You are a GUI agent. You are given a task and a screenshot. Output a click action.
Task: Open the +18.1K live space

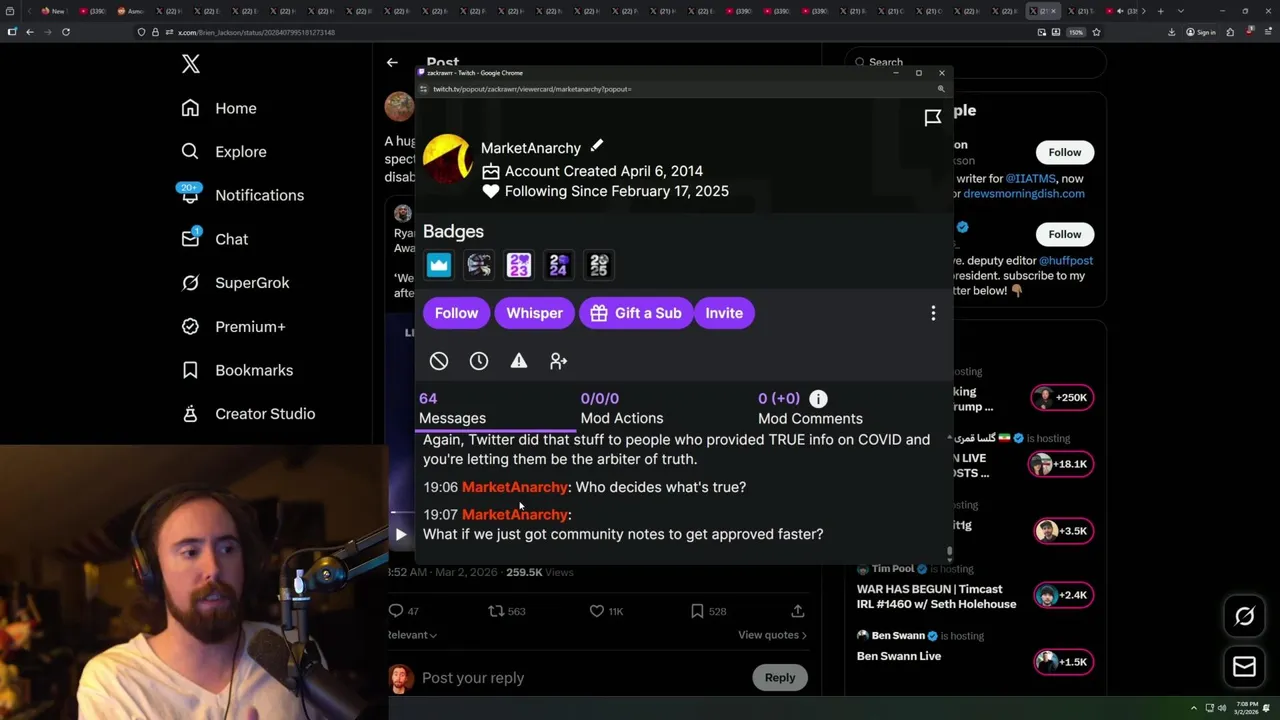click(1062, 464)
